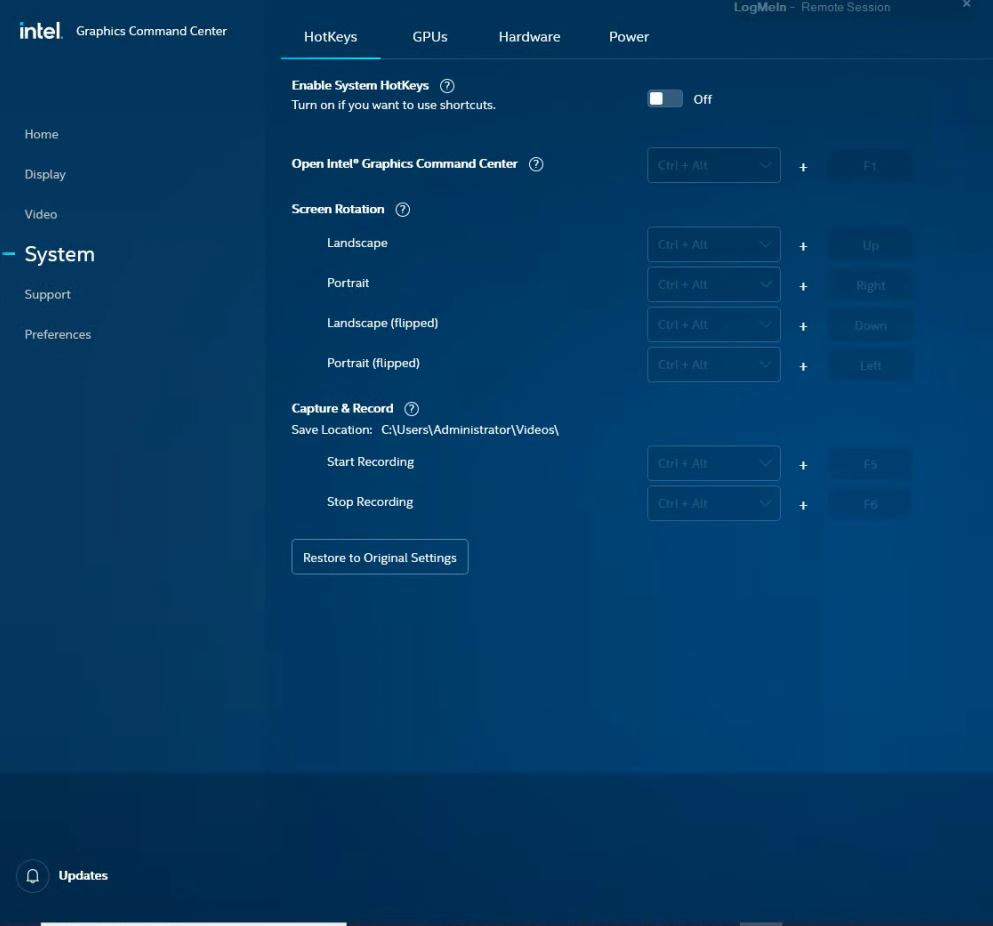Open Support in the sidebar
This screenshot has width=993, height=926.
[x=47, y=295]
